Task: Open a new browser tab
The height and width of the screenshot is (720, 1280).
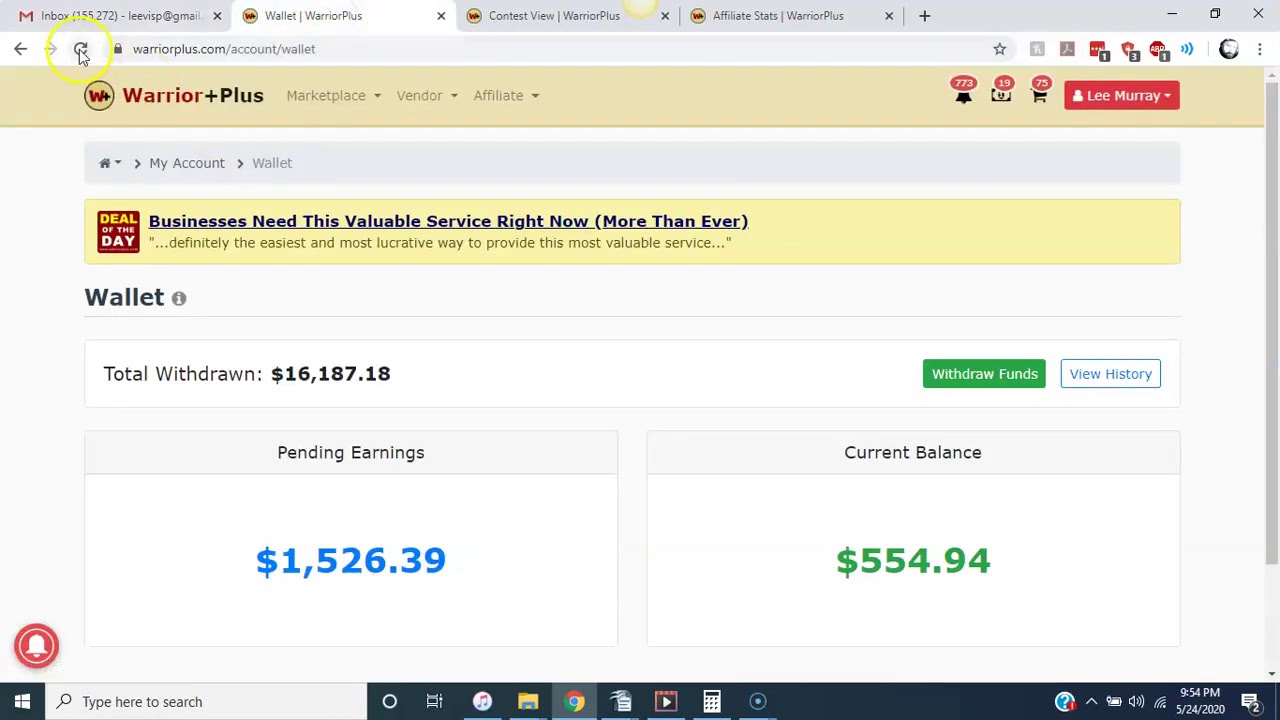Action: 924,16
